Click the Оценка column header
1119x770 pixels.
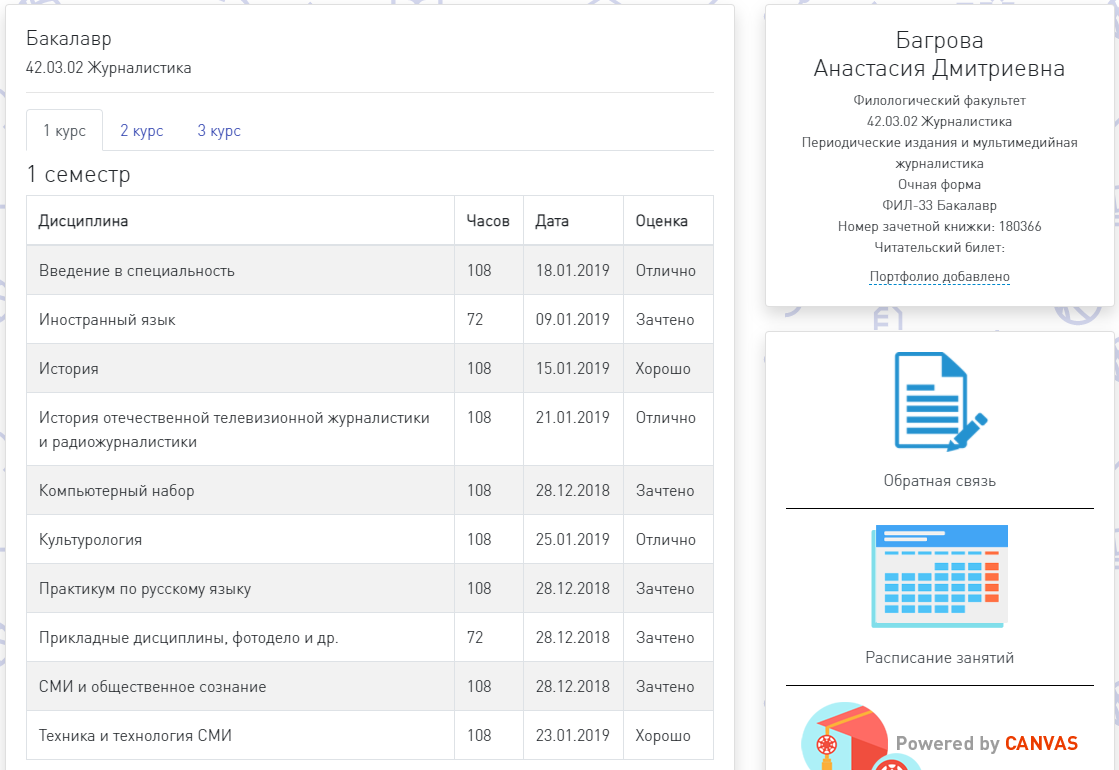pyautogui.click(x=662, y=221)
